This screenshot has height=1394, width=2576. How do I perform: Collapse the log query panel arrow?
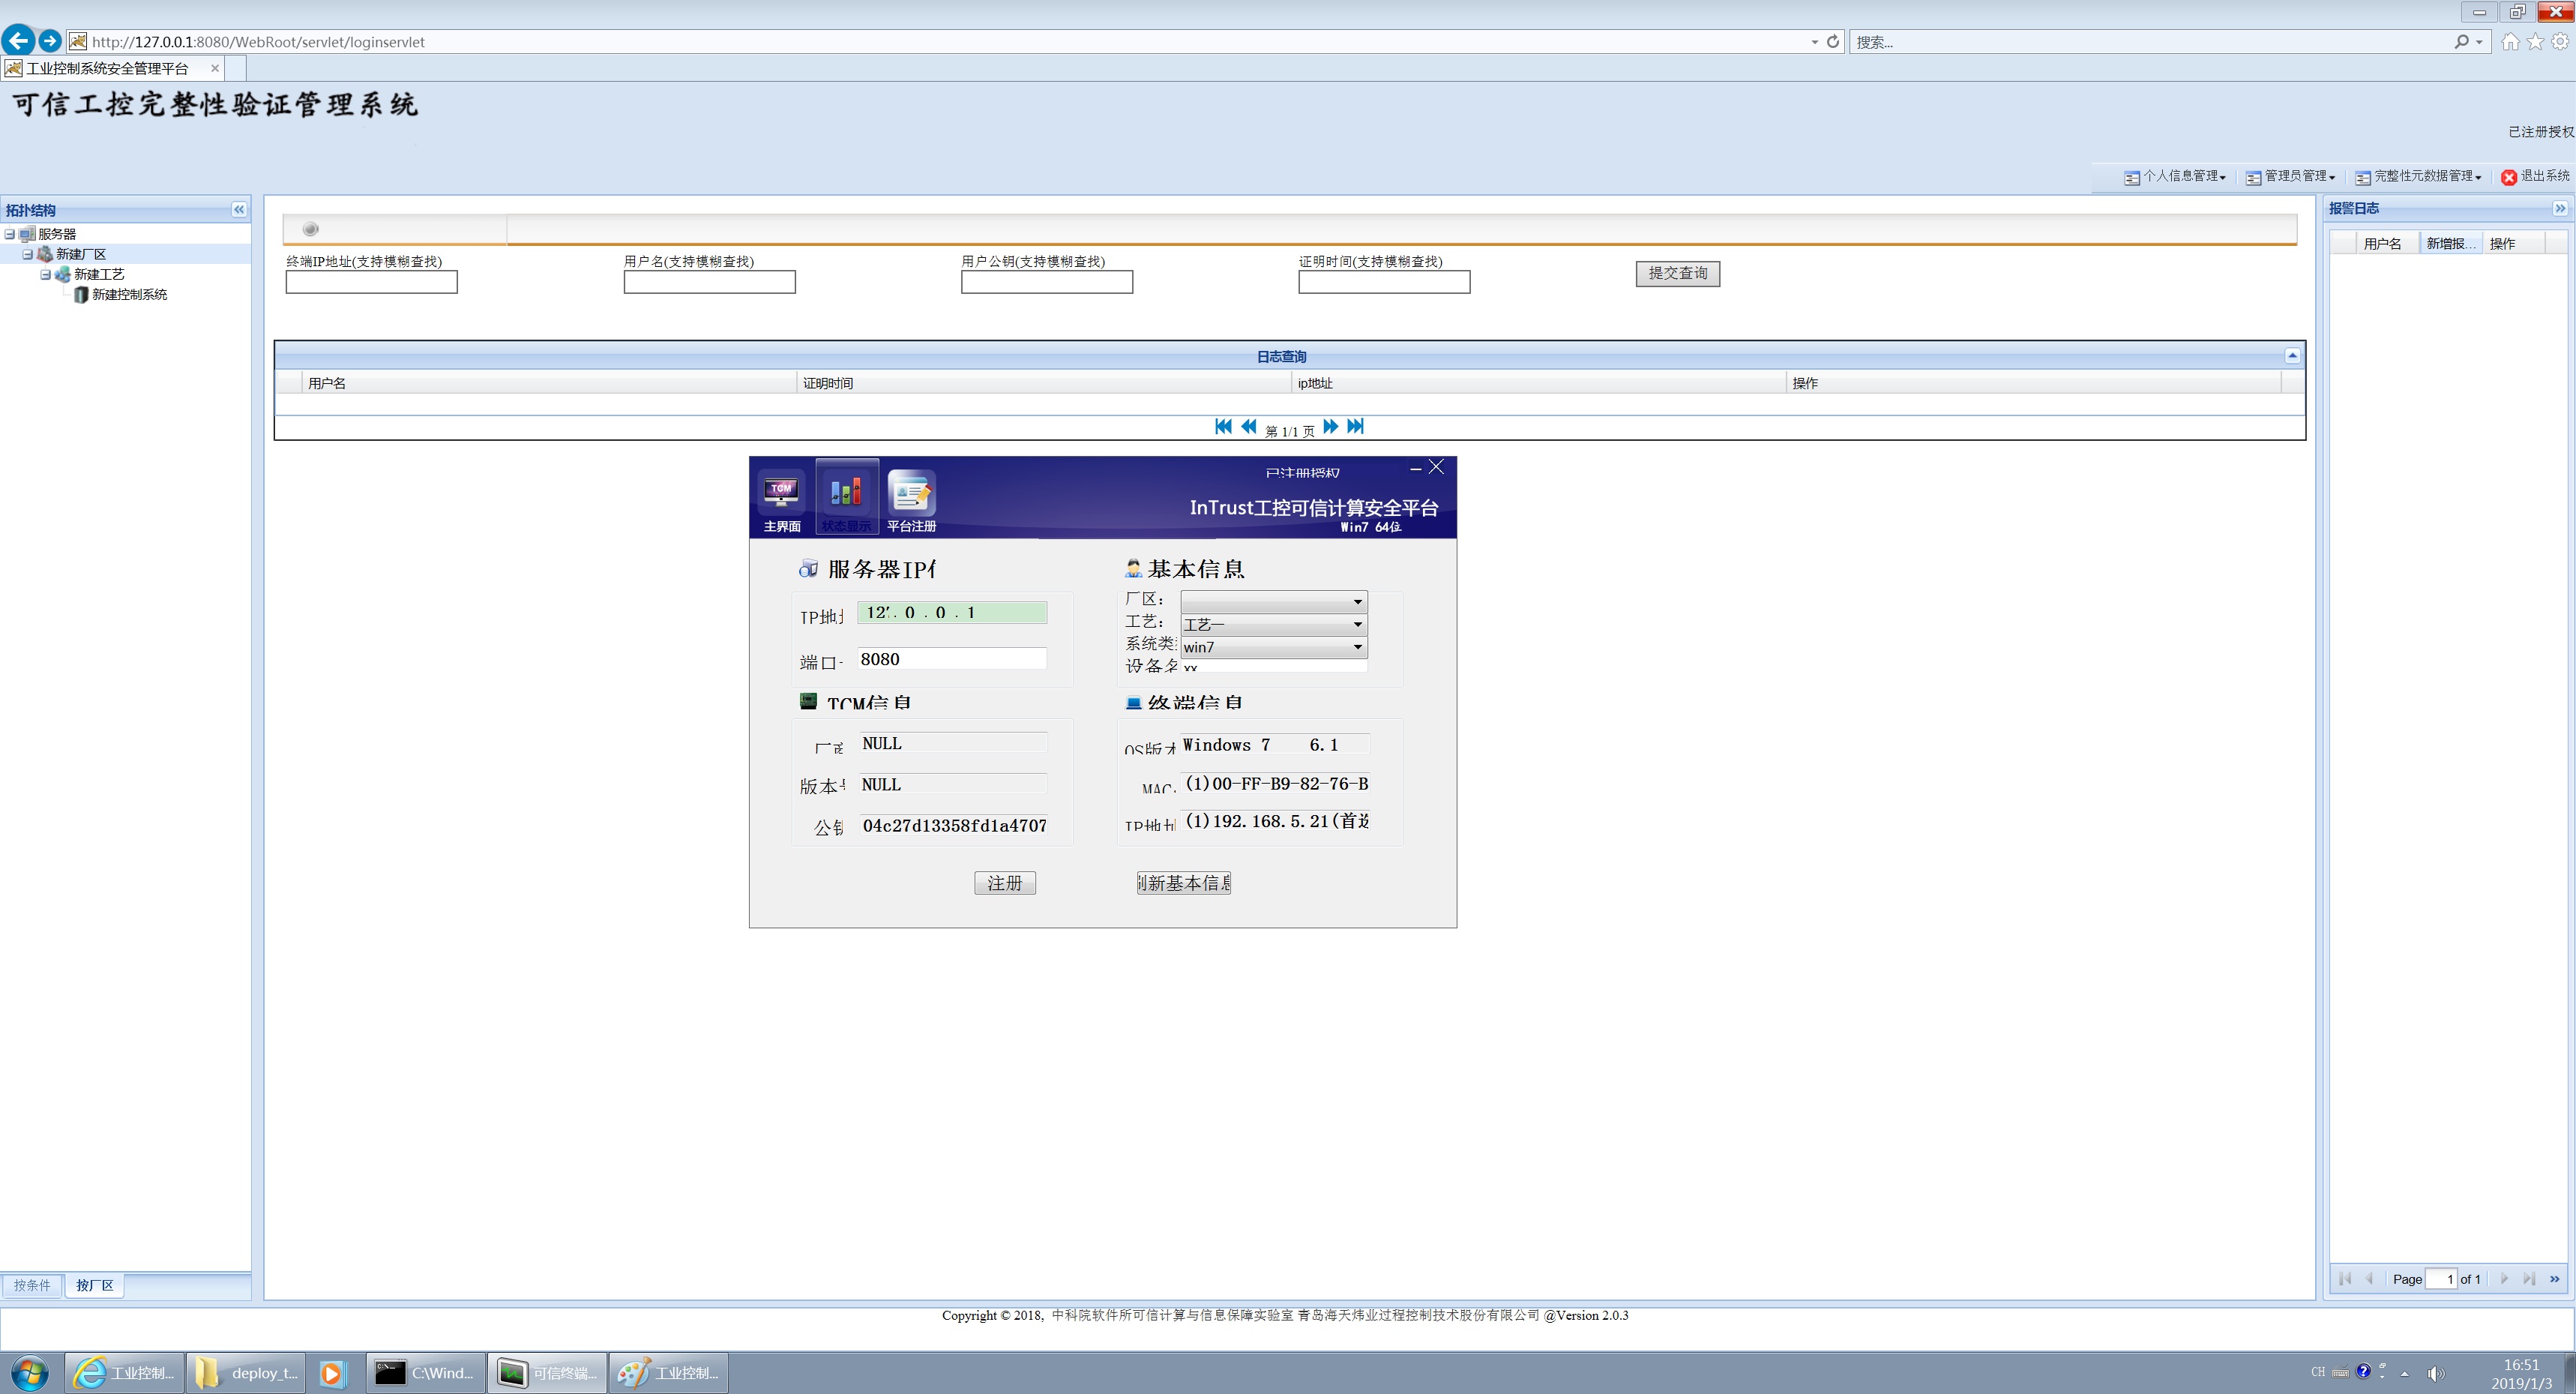(2292, 356)
